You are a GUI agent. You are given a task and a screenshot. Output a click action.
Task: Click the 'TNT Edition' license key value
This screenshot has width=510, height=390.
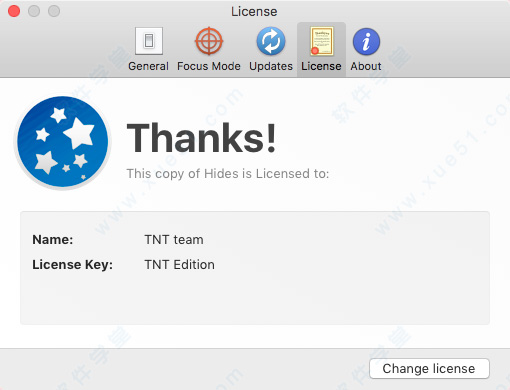(179, 265)
